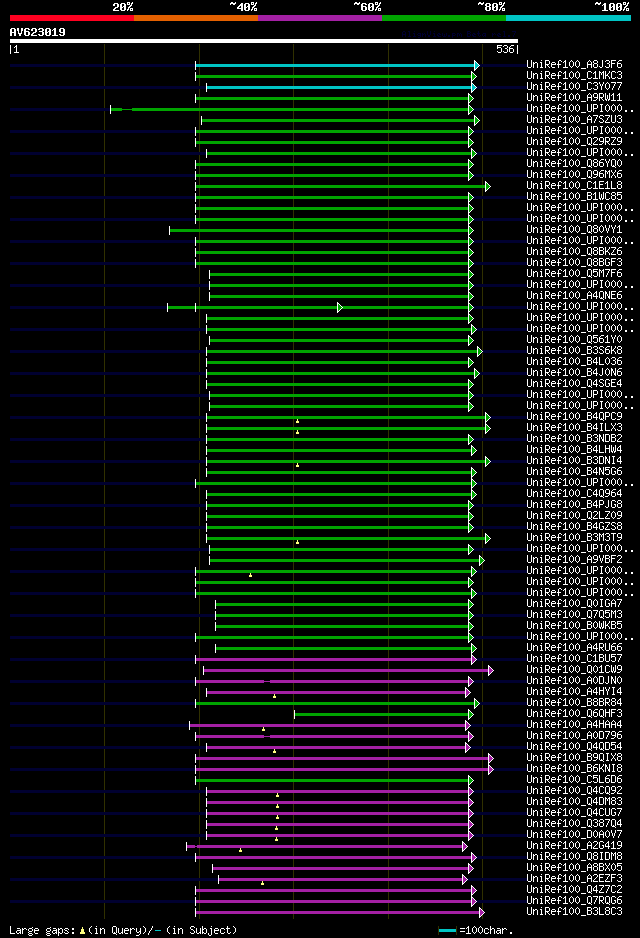Select label UniRef100_Q5M7F6
Image resolution: width=640 pixels, height=938 pixels.
pos(574,273)
